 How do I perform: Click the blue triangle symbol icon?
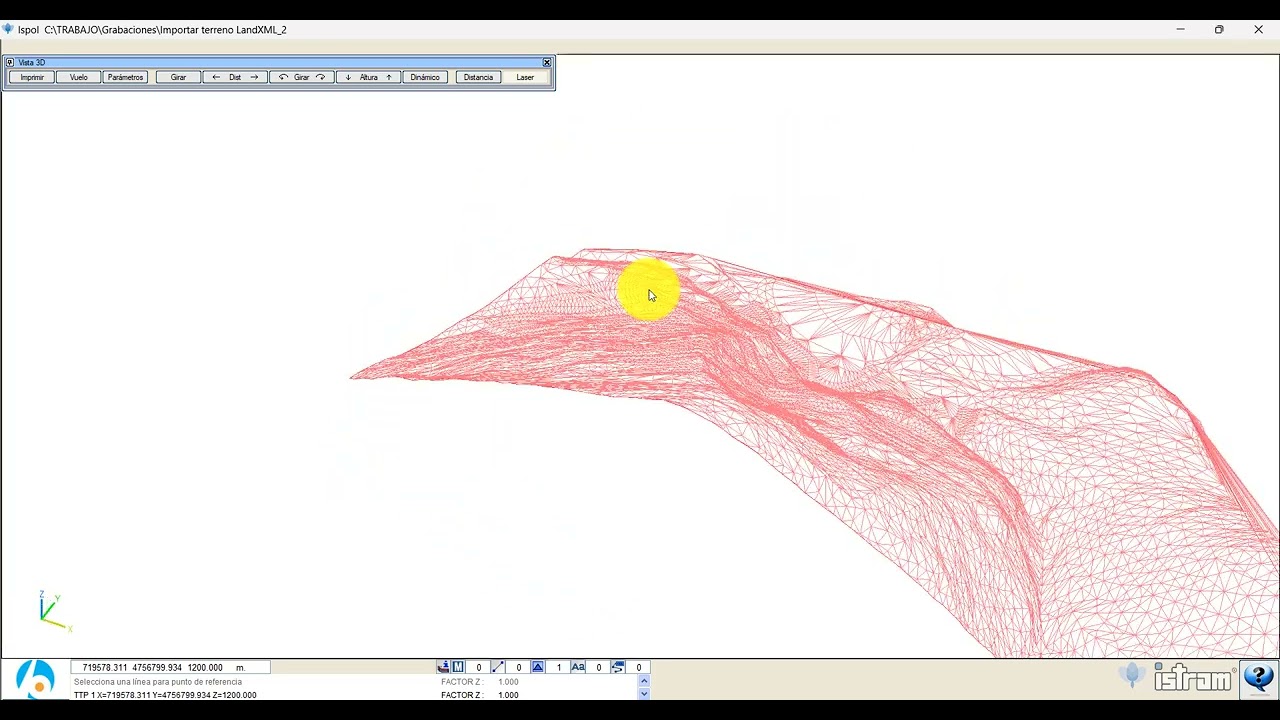[538, 667]
